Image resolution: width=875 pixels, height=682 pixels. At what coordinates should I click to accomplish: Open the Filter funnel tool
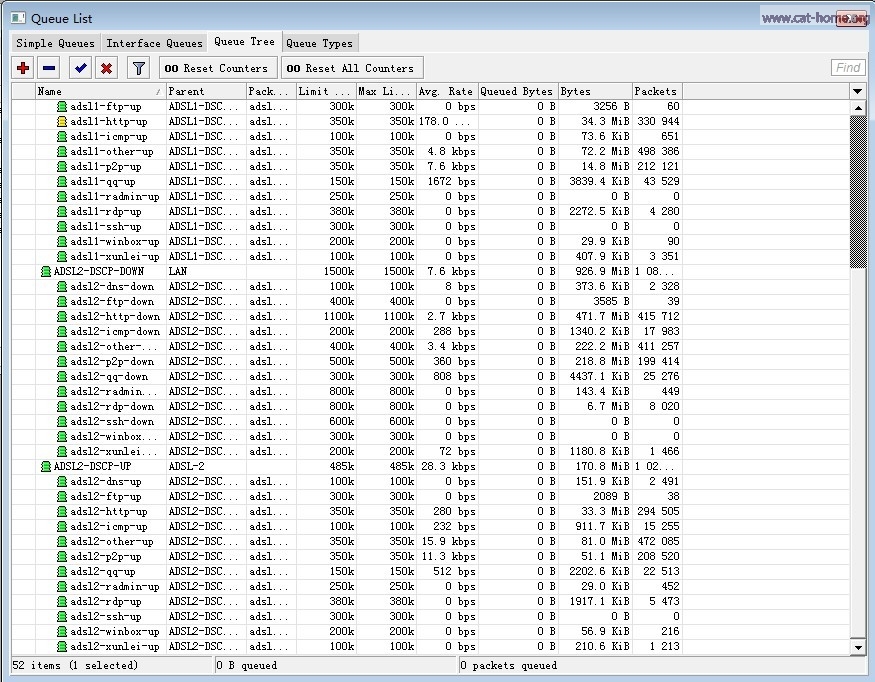point(139,68)
